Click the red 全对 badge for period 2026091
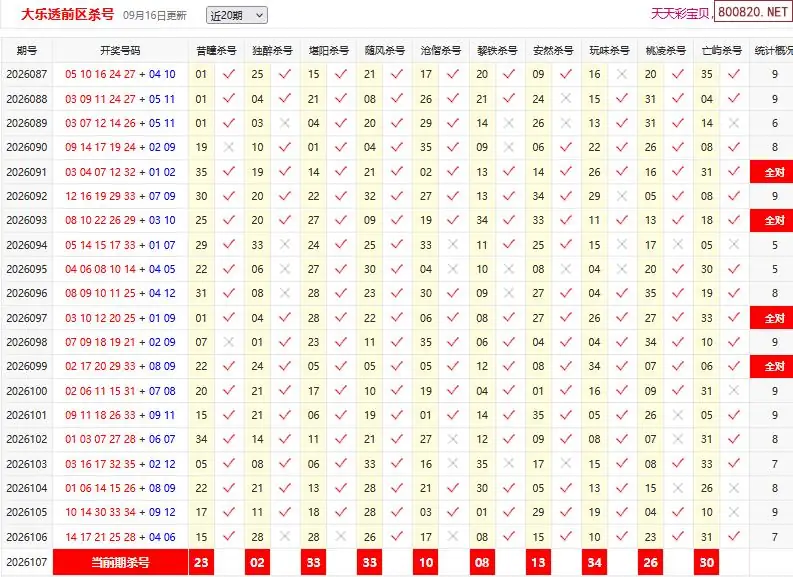Image resolution: width=793 pixels, height=577 pixels. (x=771, y=172)
